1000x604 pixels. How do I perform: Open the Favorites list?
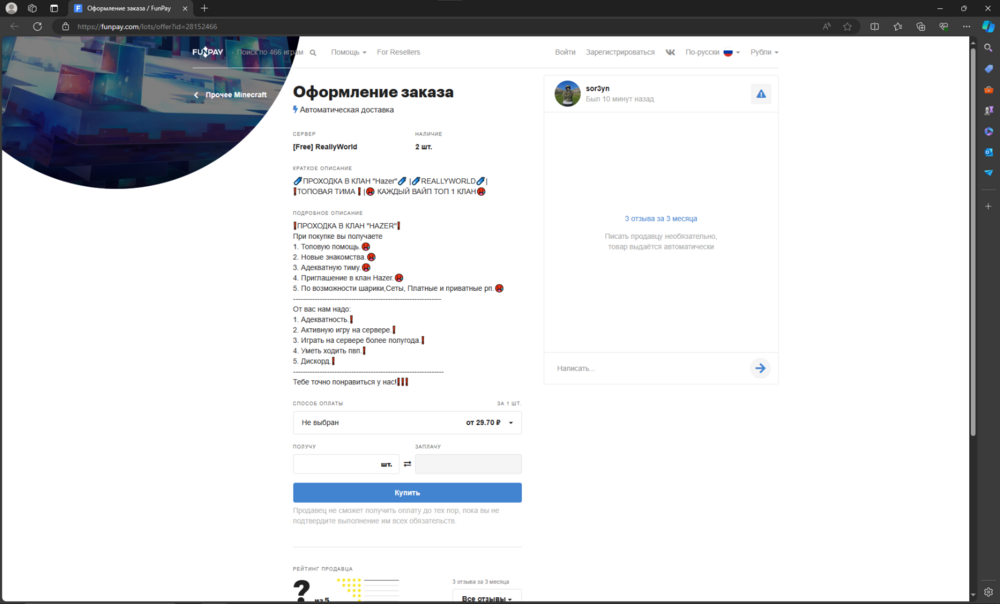click(897, 27)
